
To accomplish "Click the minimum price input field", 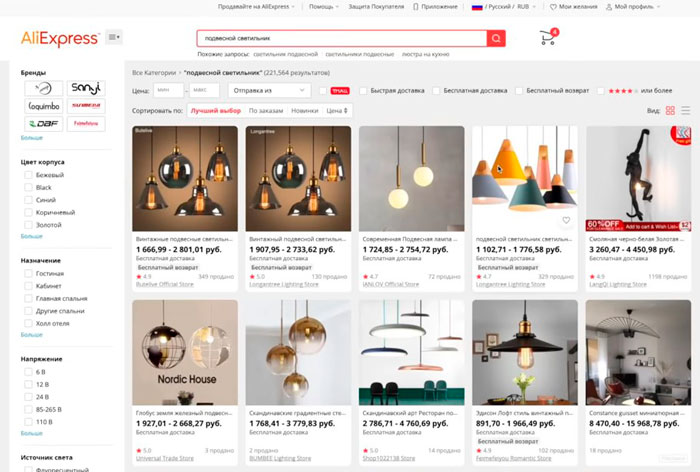I will (168, 90).
